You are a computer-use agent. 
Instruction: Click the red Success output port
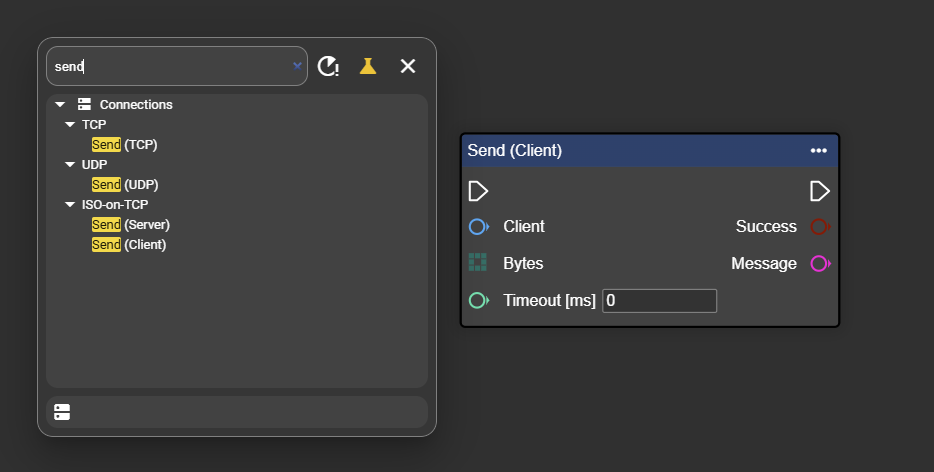coord(820,227)
